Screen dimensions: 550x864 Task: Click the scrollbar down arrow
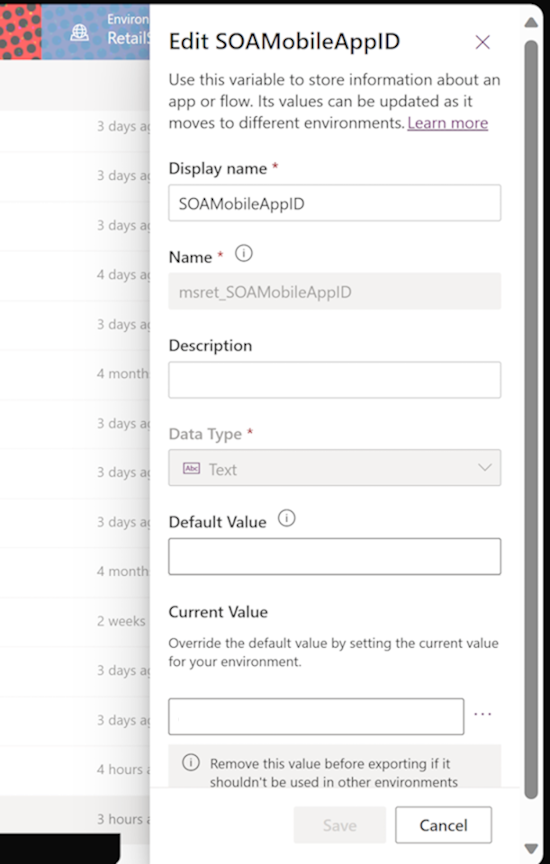click(531, 848)
